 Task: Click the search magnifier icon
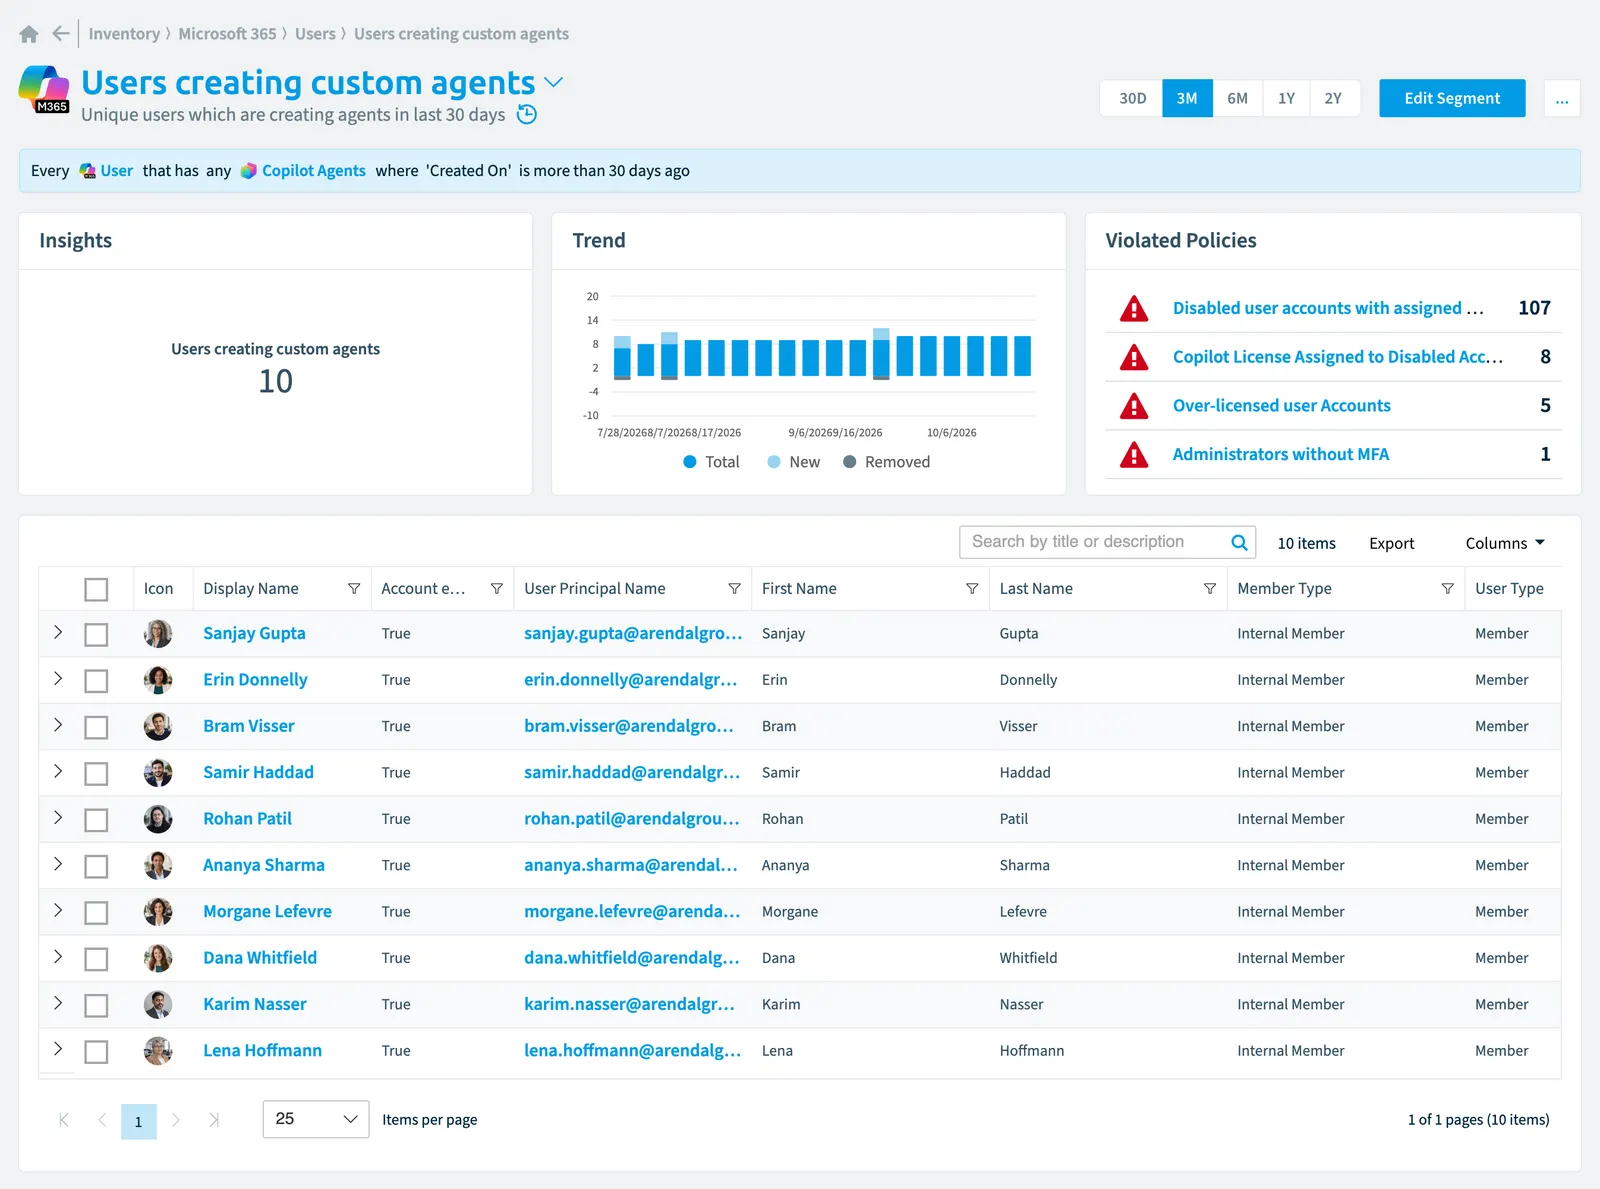[x=1239, y=542]
